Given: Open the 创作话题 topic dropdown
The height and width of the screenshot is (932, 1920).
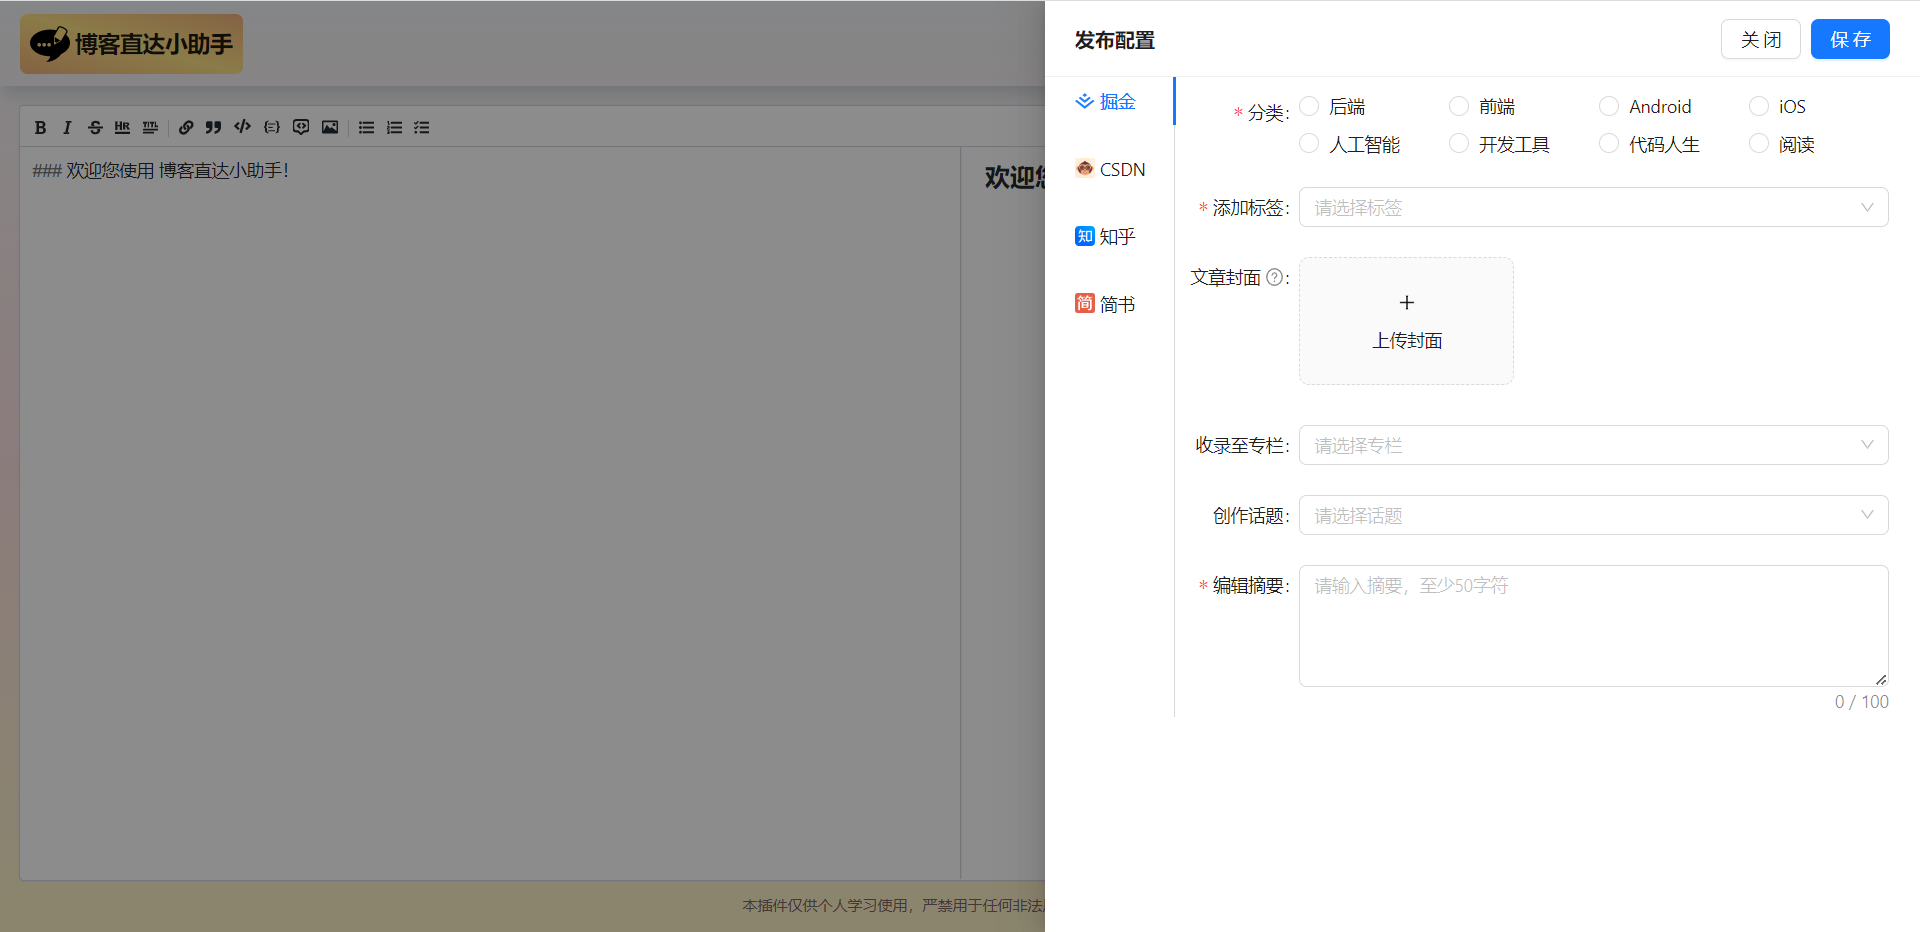Looking at the screenshot, I should click(1593, 515).
